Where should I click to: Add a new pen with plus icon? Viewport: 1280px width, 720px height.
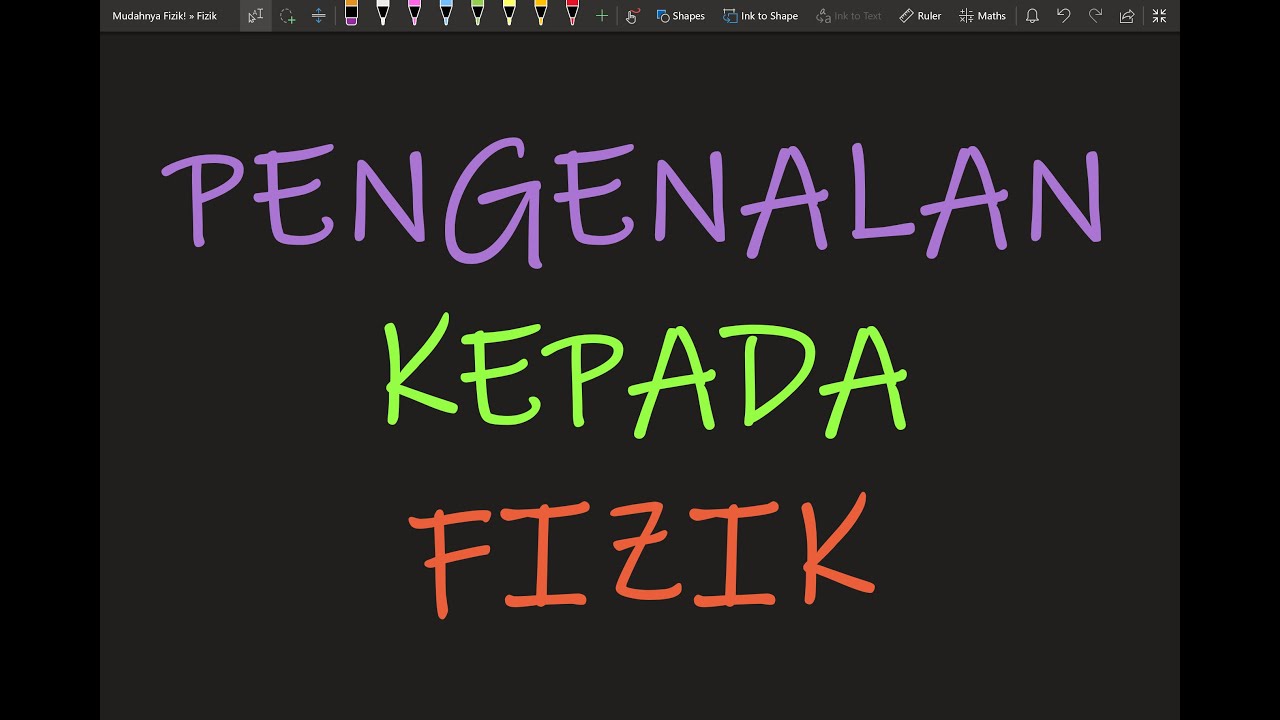pyautogui.click(x=601, y=16)
